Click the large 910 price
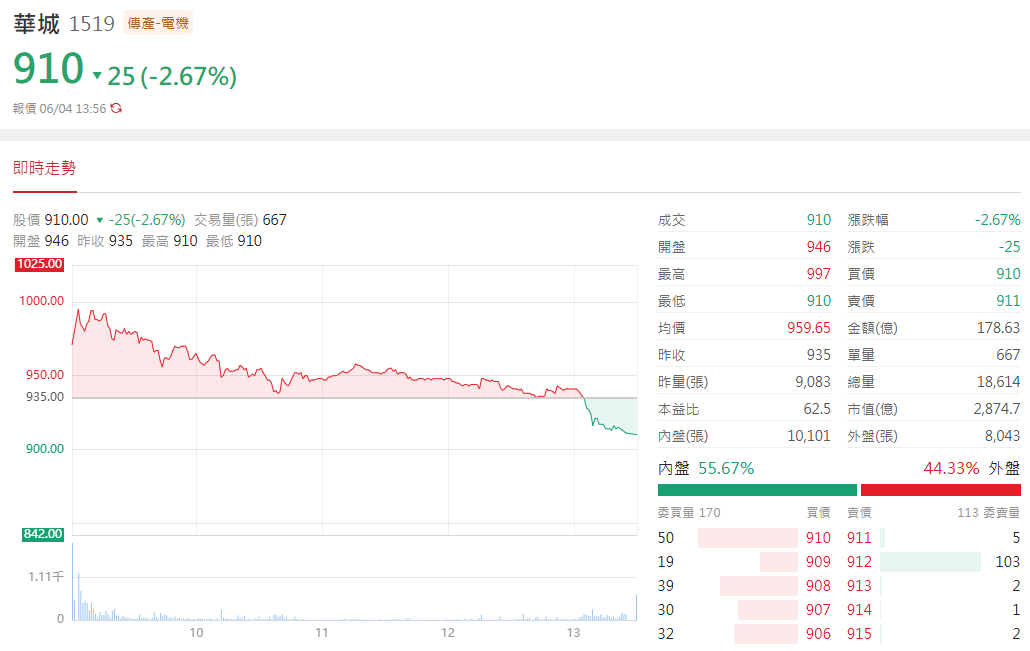 (x=49, y=68)
